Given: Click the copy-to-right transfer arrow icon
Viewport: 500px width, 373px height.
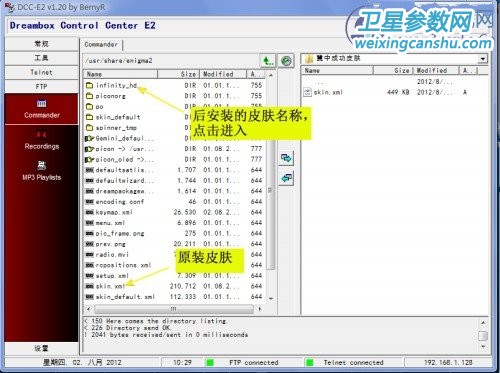Looking at the screenshot, I should (x=286, y=158).
